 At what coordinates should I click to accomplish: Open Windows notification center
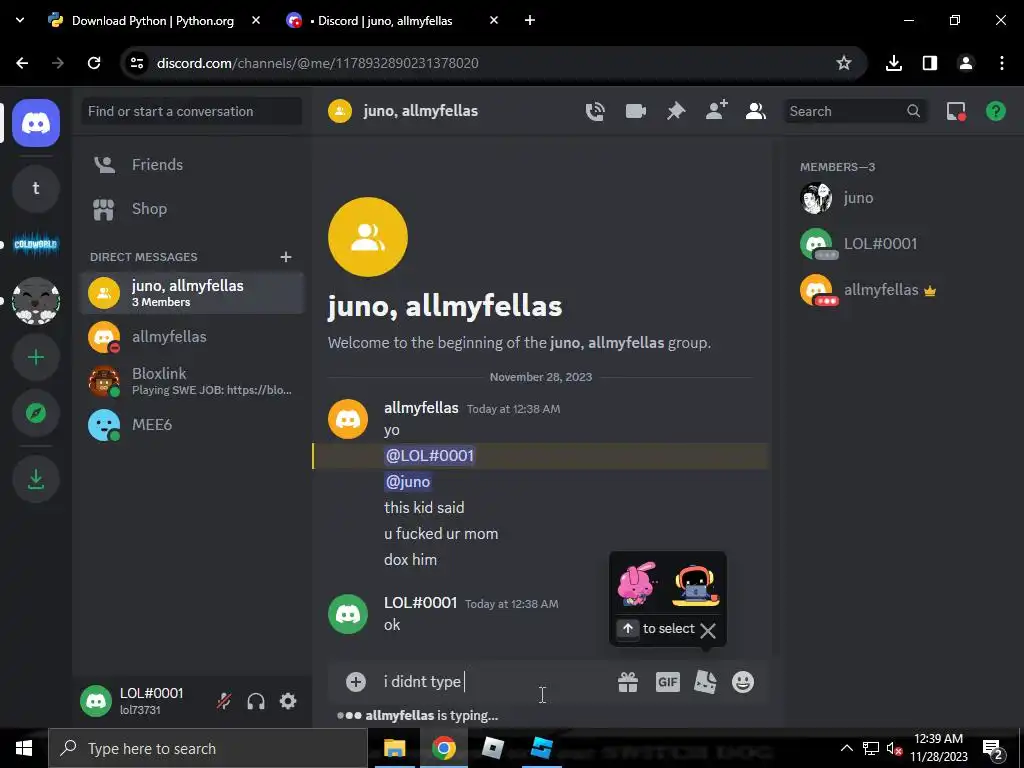[x=993, y=748]
